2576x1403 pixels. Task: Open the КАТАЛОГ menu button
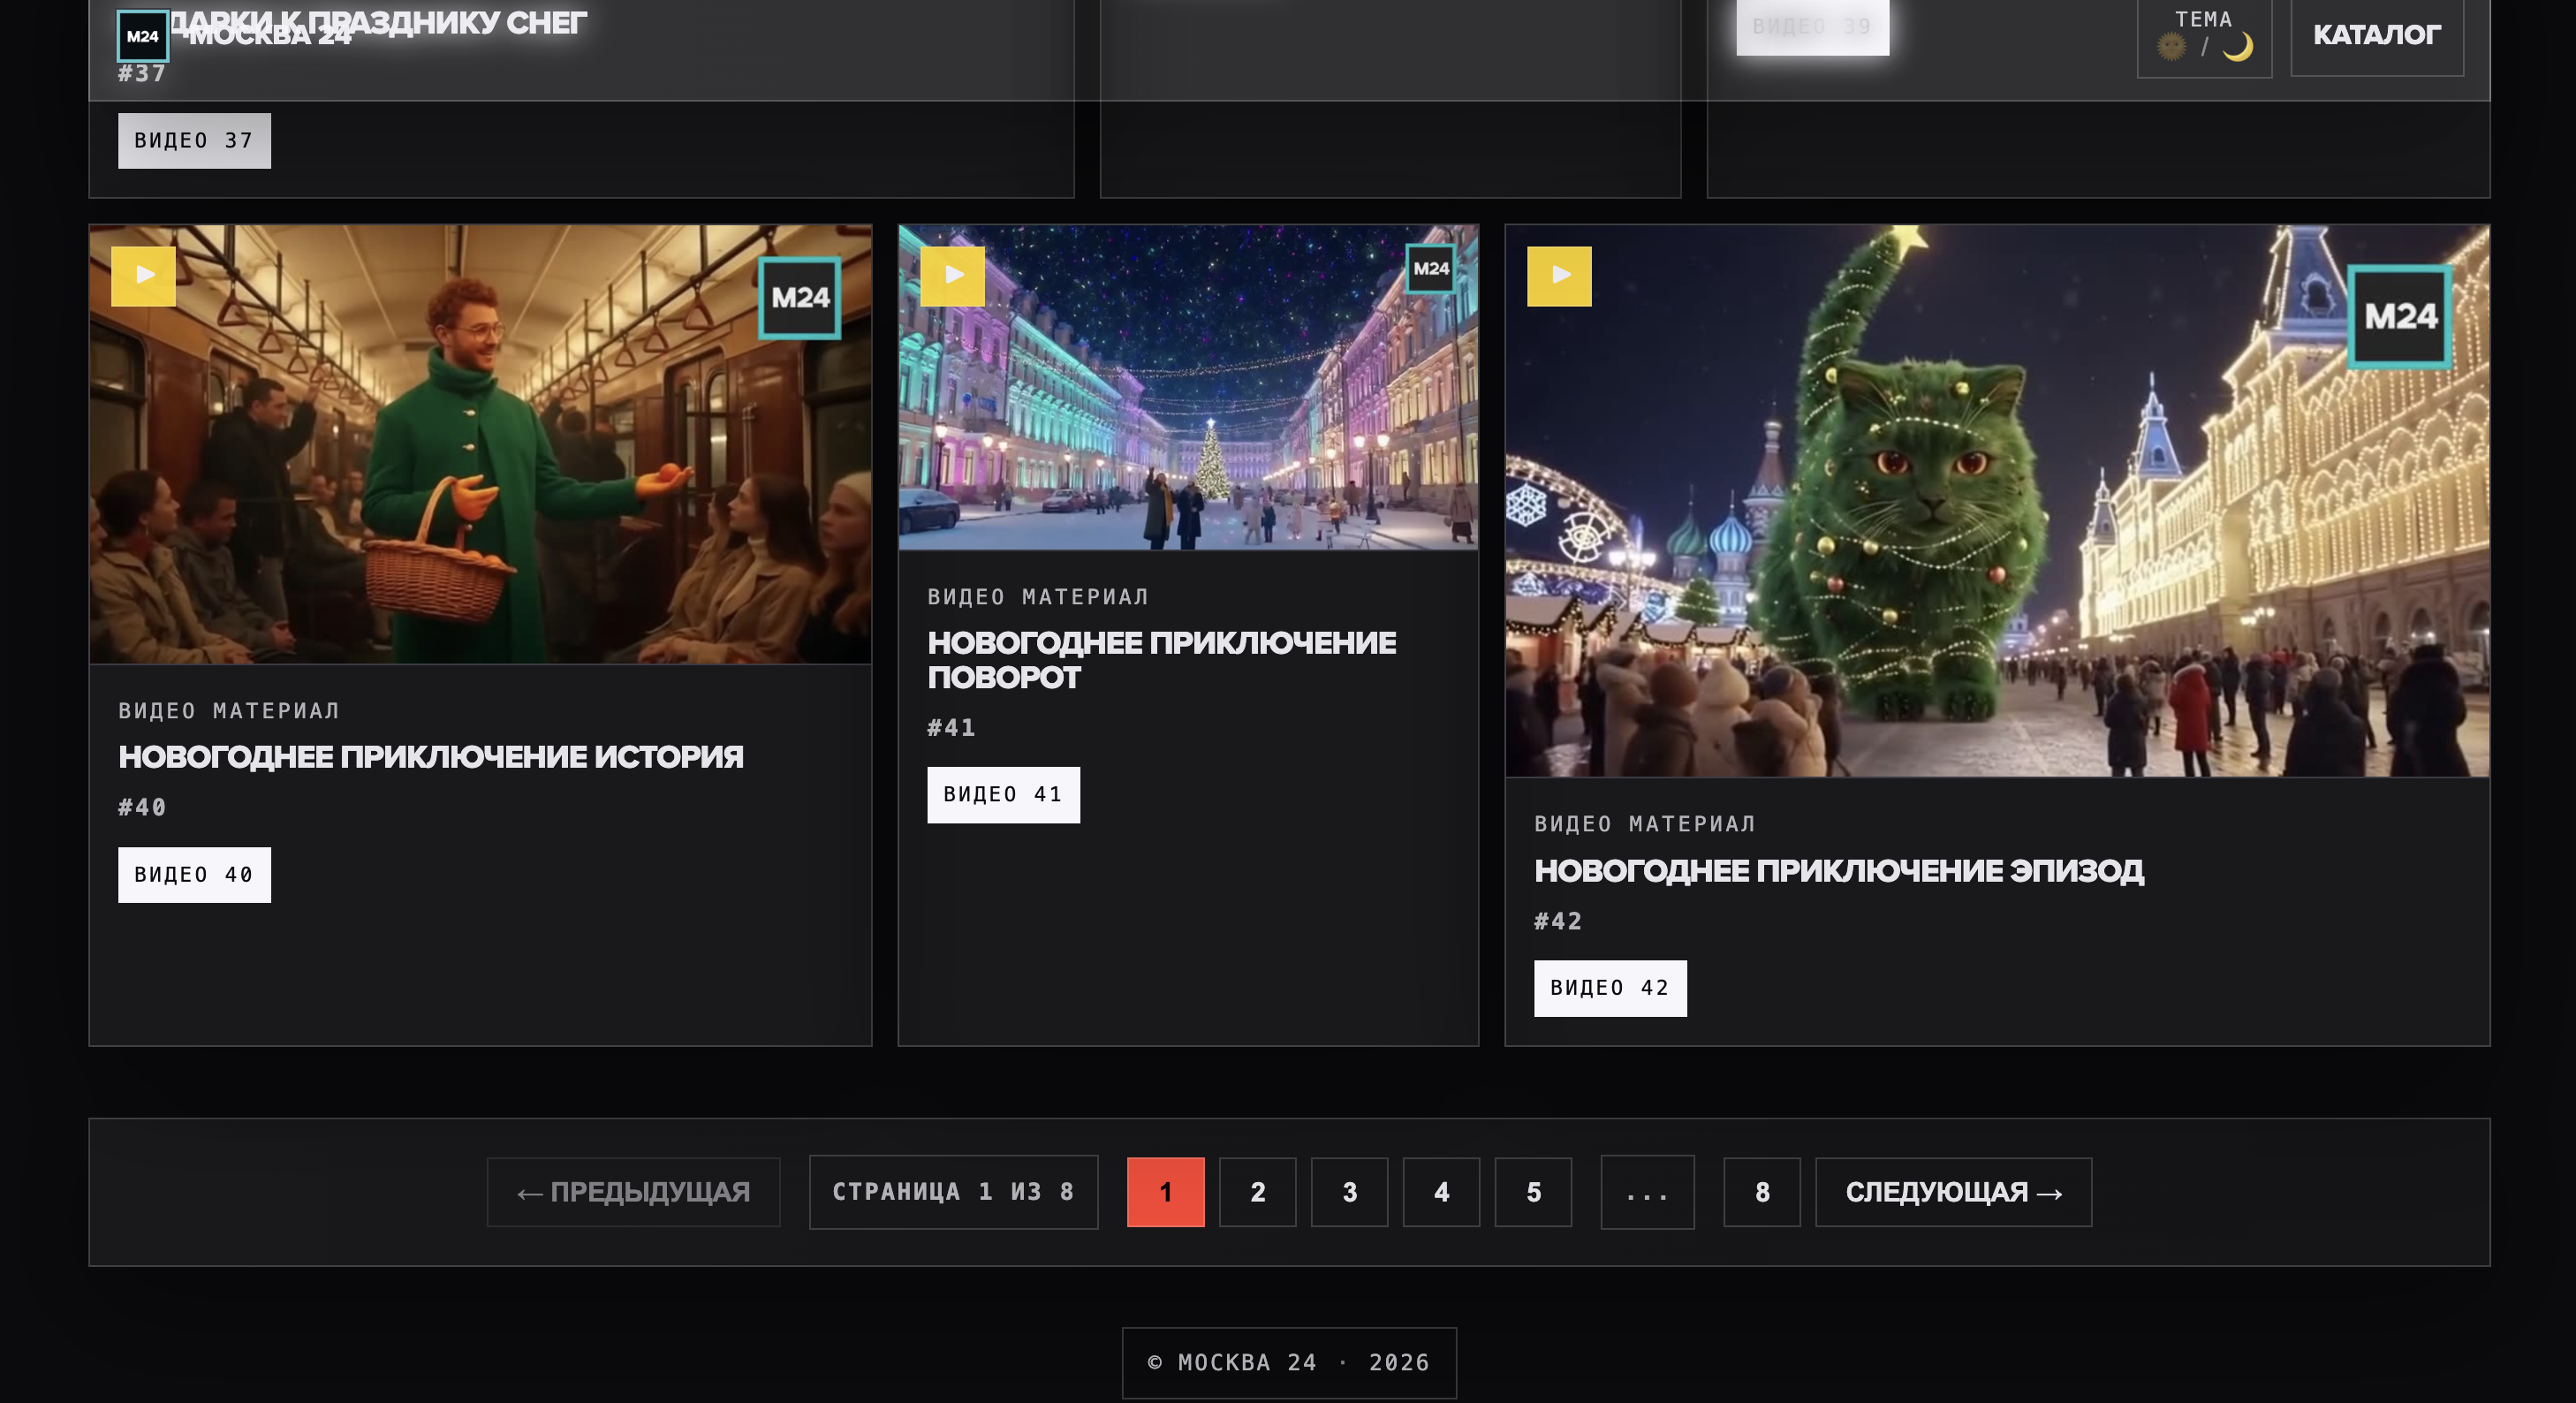click(2377, 36)
